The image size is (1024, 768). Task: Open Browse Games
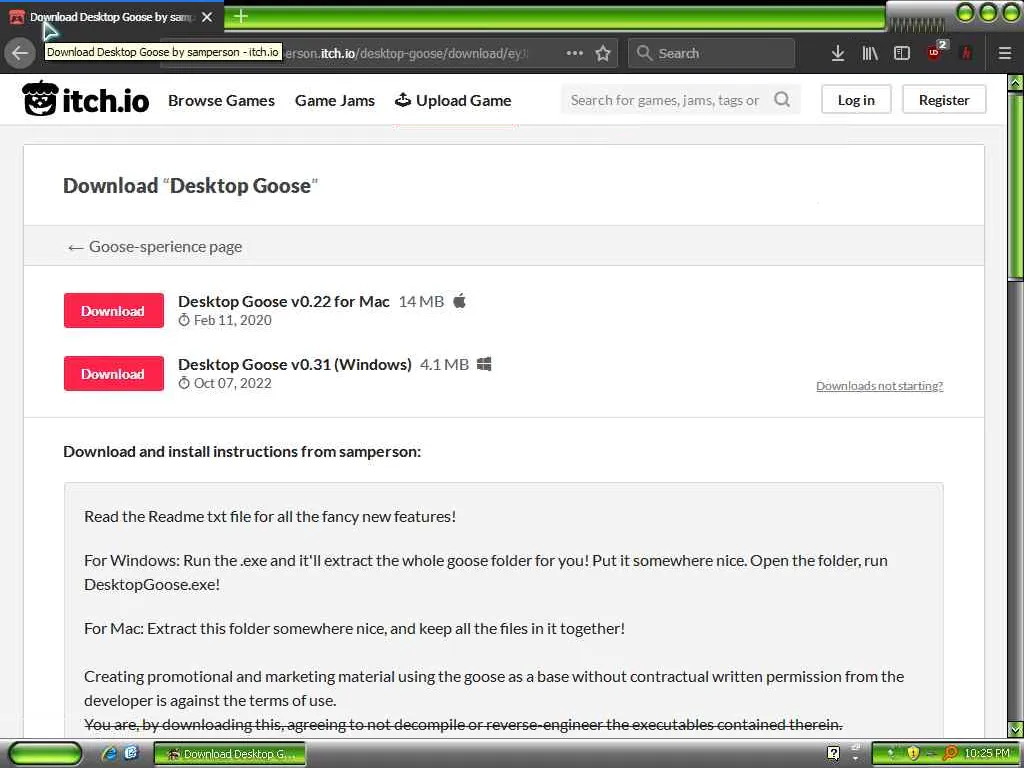click(221, 101)
